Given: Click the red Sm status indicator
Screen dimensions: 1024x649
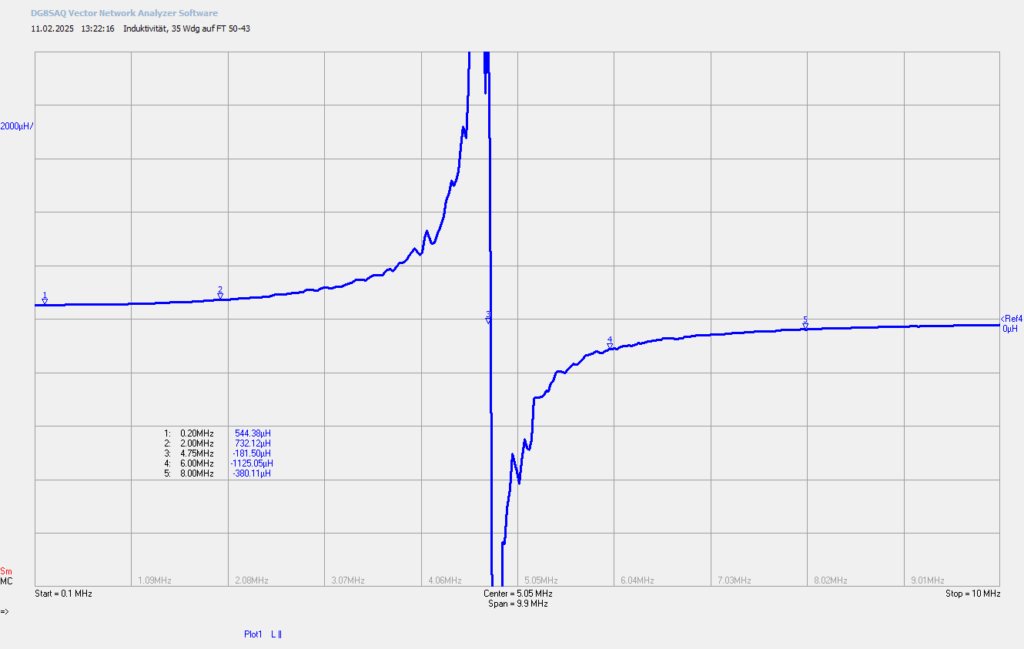Looking at the screenshot, I should pyautogui.click(x=6, y=571).
